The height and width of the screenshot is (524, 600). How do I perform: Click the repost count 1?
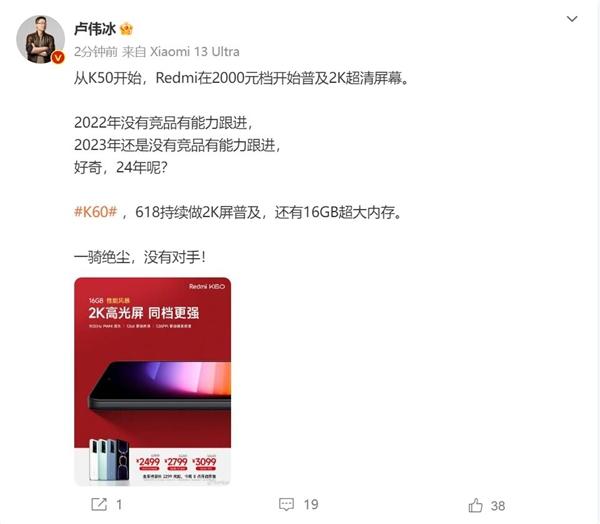tap(119, 505)
